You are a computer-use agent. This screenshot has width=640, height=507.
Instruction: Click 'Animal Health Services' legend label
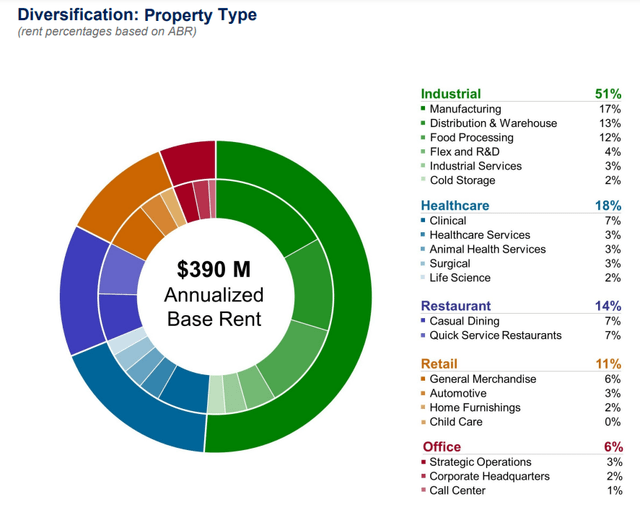click(x=487, y=249)
